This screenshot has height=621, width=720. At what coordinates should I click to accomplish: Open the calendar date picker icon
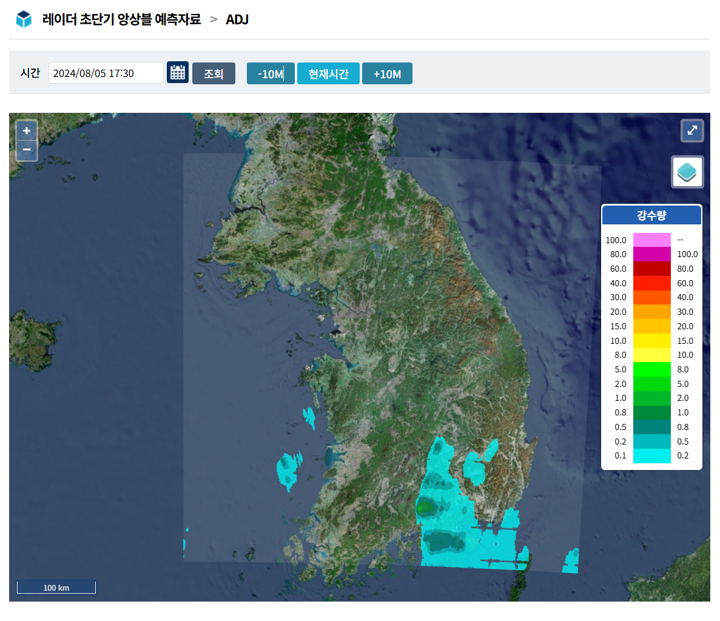pos(178,73)
